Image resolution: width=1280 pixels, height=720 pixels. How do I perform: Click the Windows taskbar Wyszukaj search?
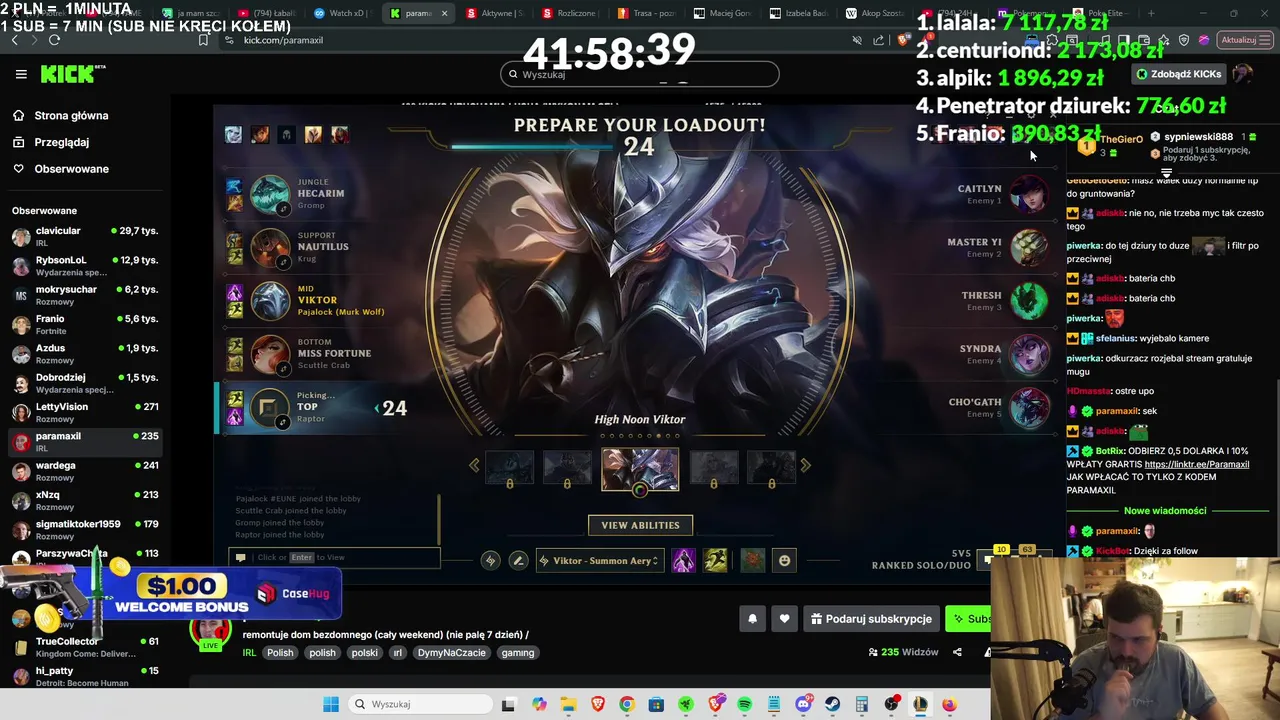[418, 704]
